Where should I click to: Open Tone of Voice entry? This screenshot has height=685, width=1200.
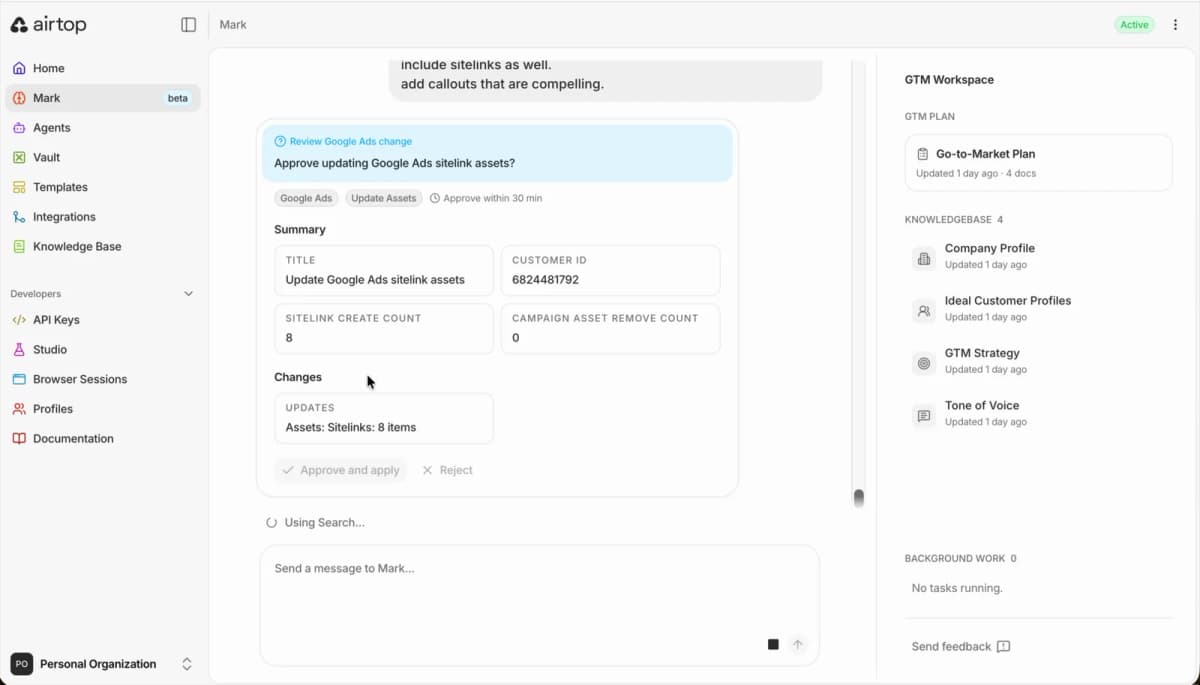[1038, 413]
